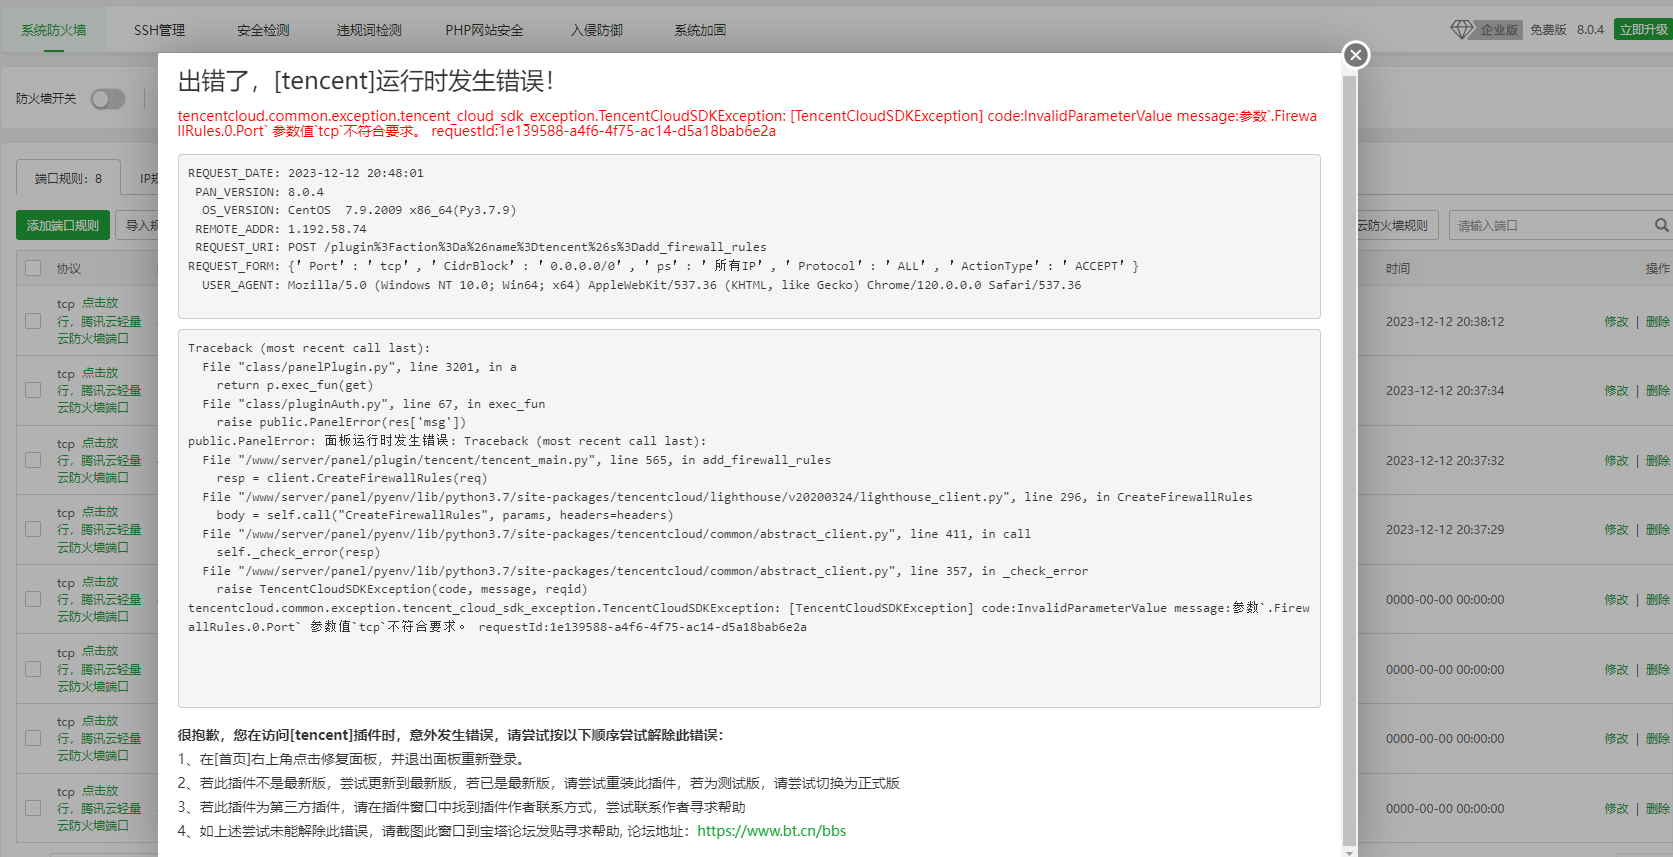Click the 时间 column header
Image resolution: width=1673 pixels, height=857 pixels.
pos(1398,269)
